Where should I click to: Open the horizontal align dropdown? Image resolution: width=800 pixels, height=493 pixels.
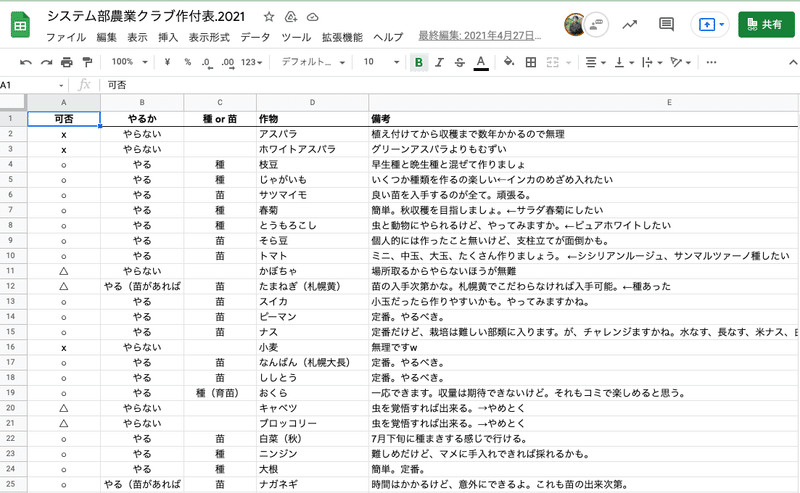tap(595, 62)
